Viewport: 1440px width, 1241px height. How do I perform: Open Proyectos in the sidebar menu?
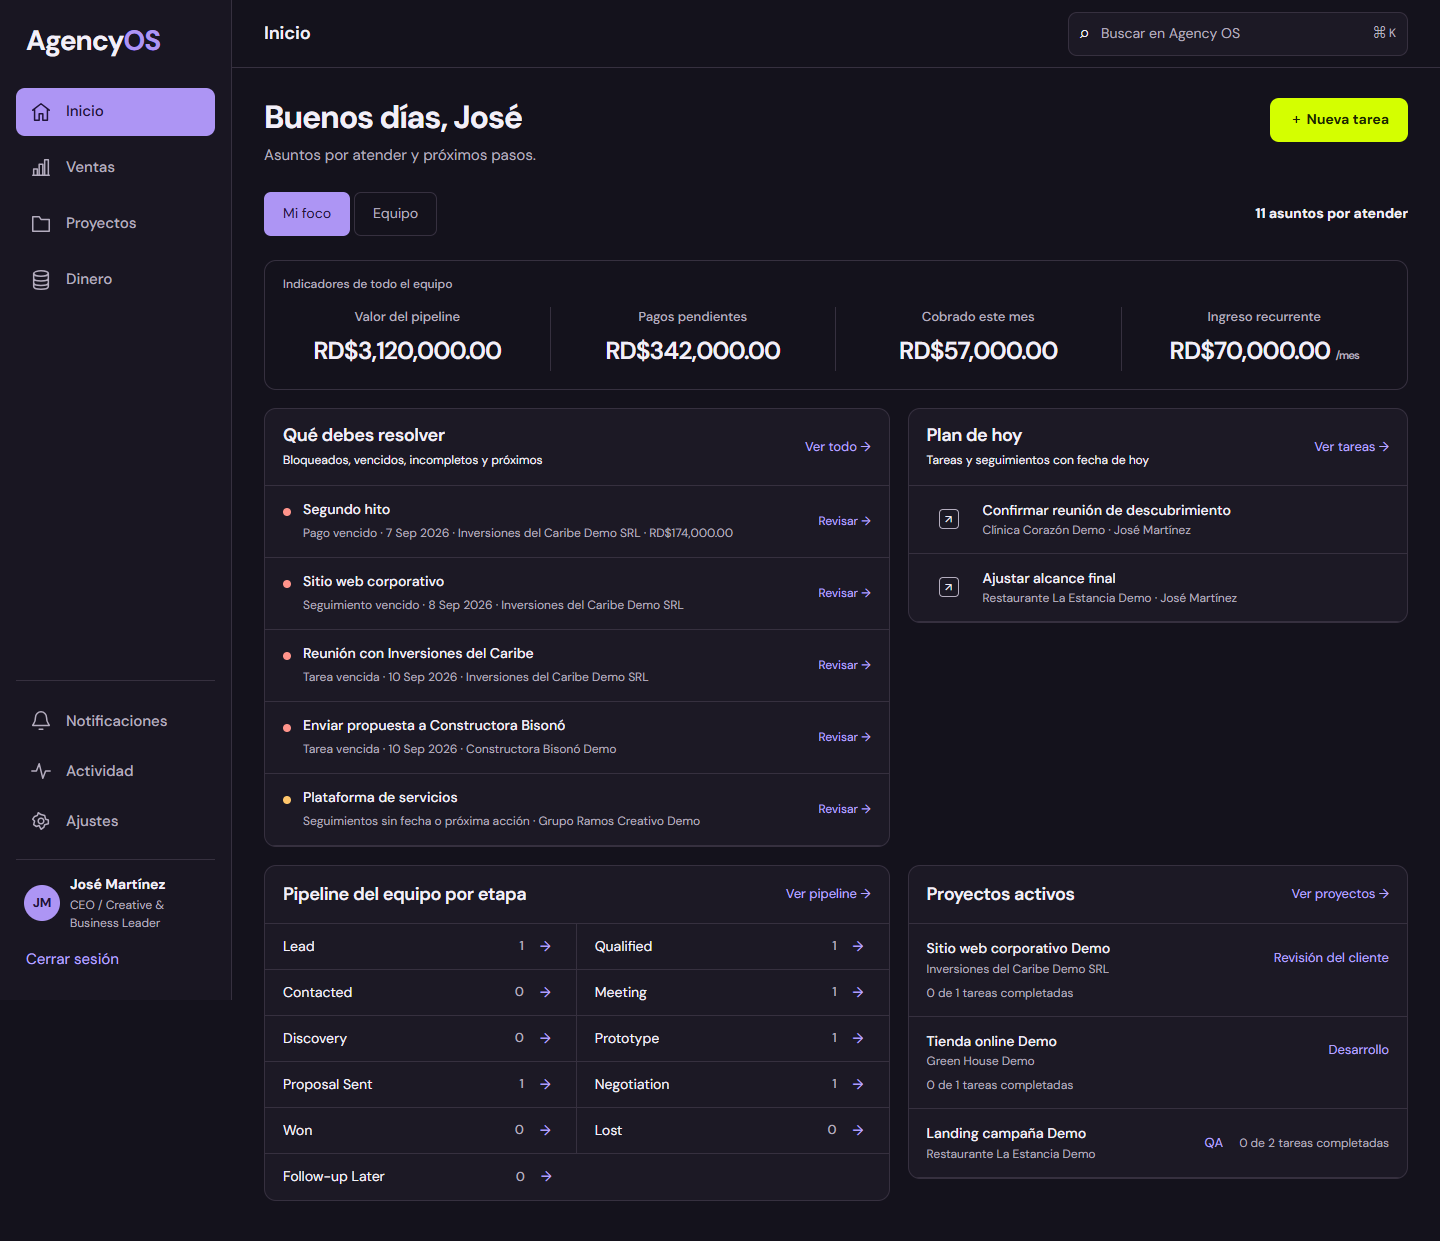(x=115, y=224)
